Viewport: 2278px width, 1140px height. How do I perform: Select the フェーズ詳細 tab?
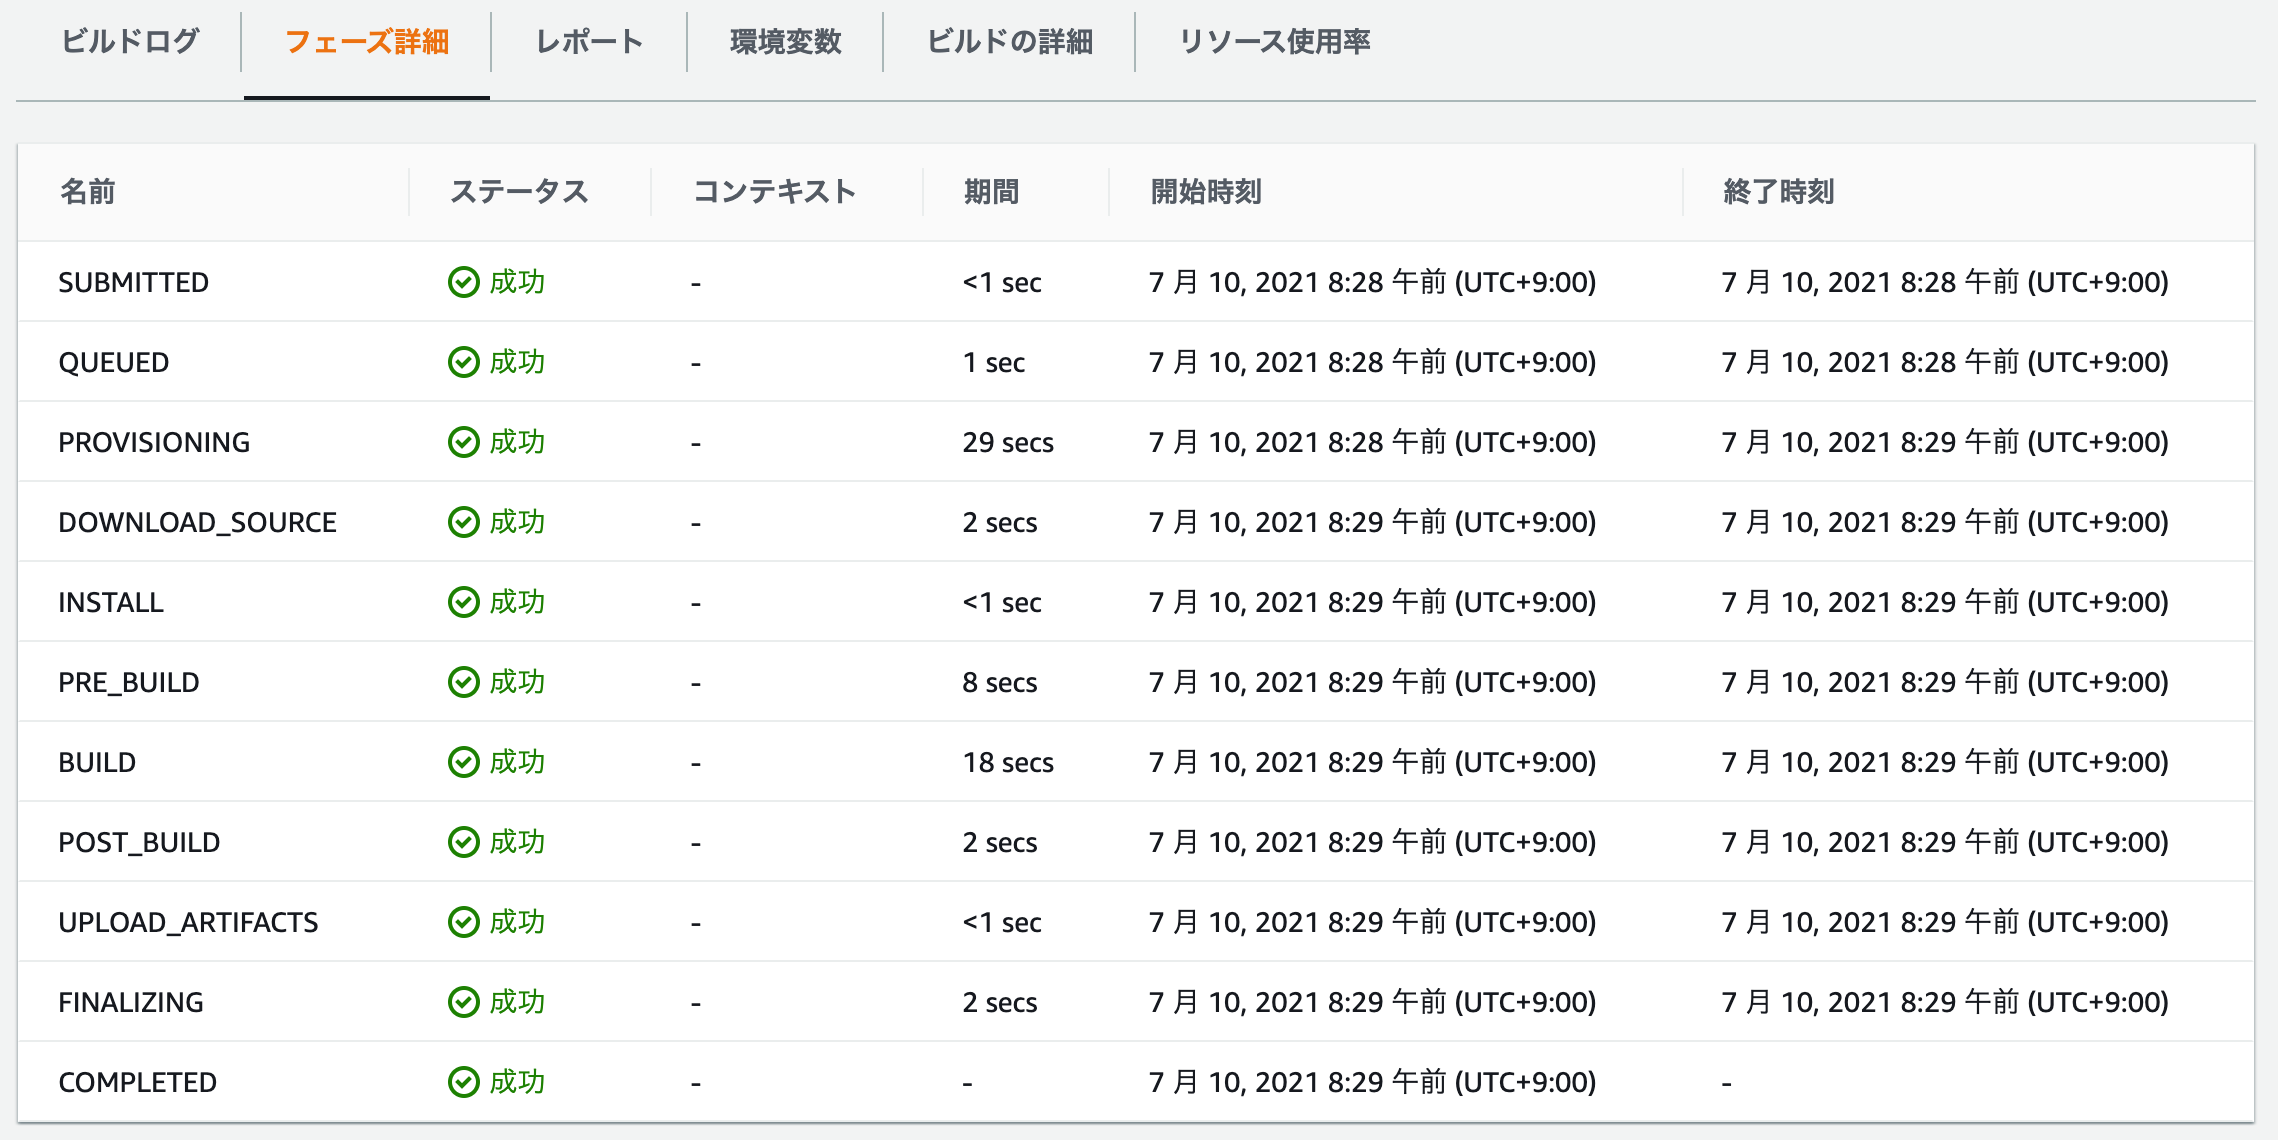click(x=367, y=42)
